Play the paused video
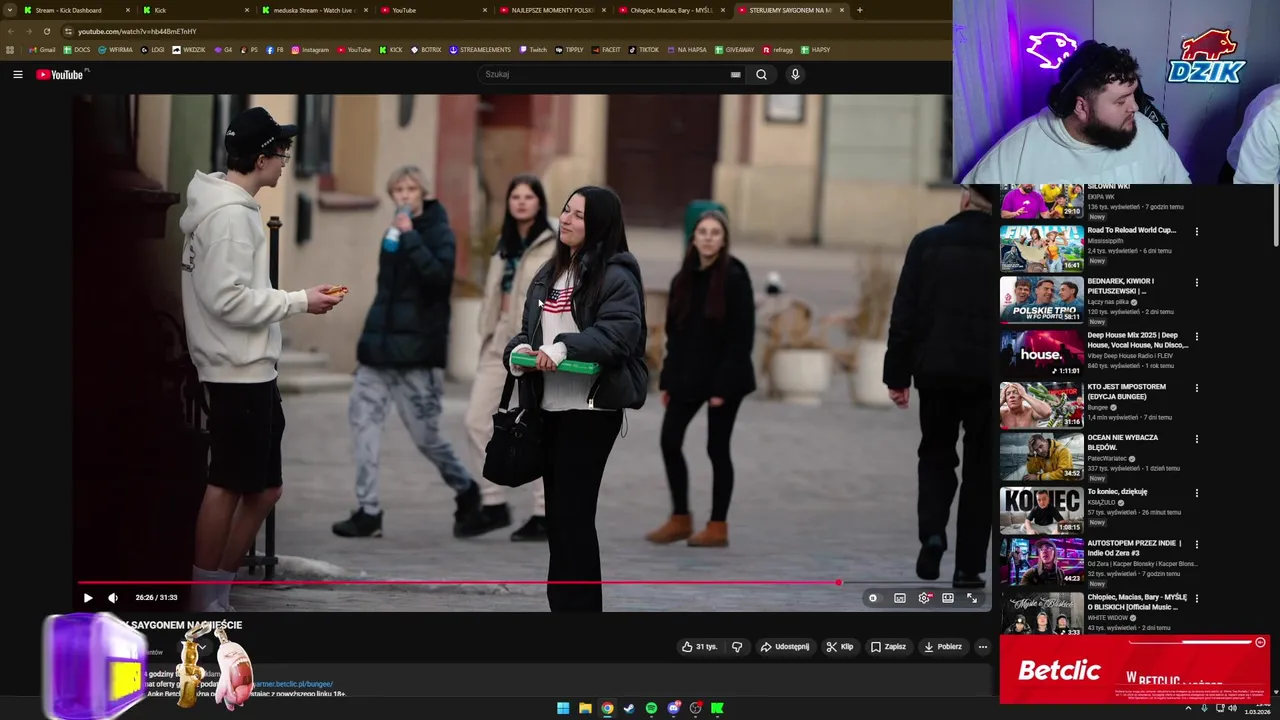 88,598
